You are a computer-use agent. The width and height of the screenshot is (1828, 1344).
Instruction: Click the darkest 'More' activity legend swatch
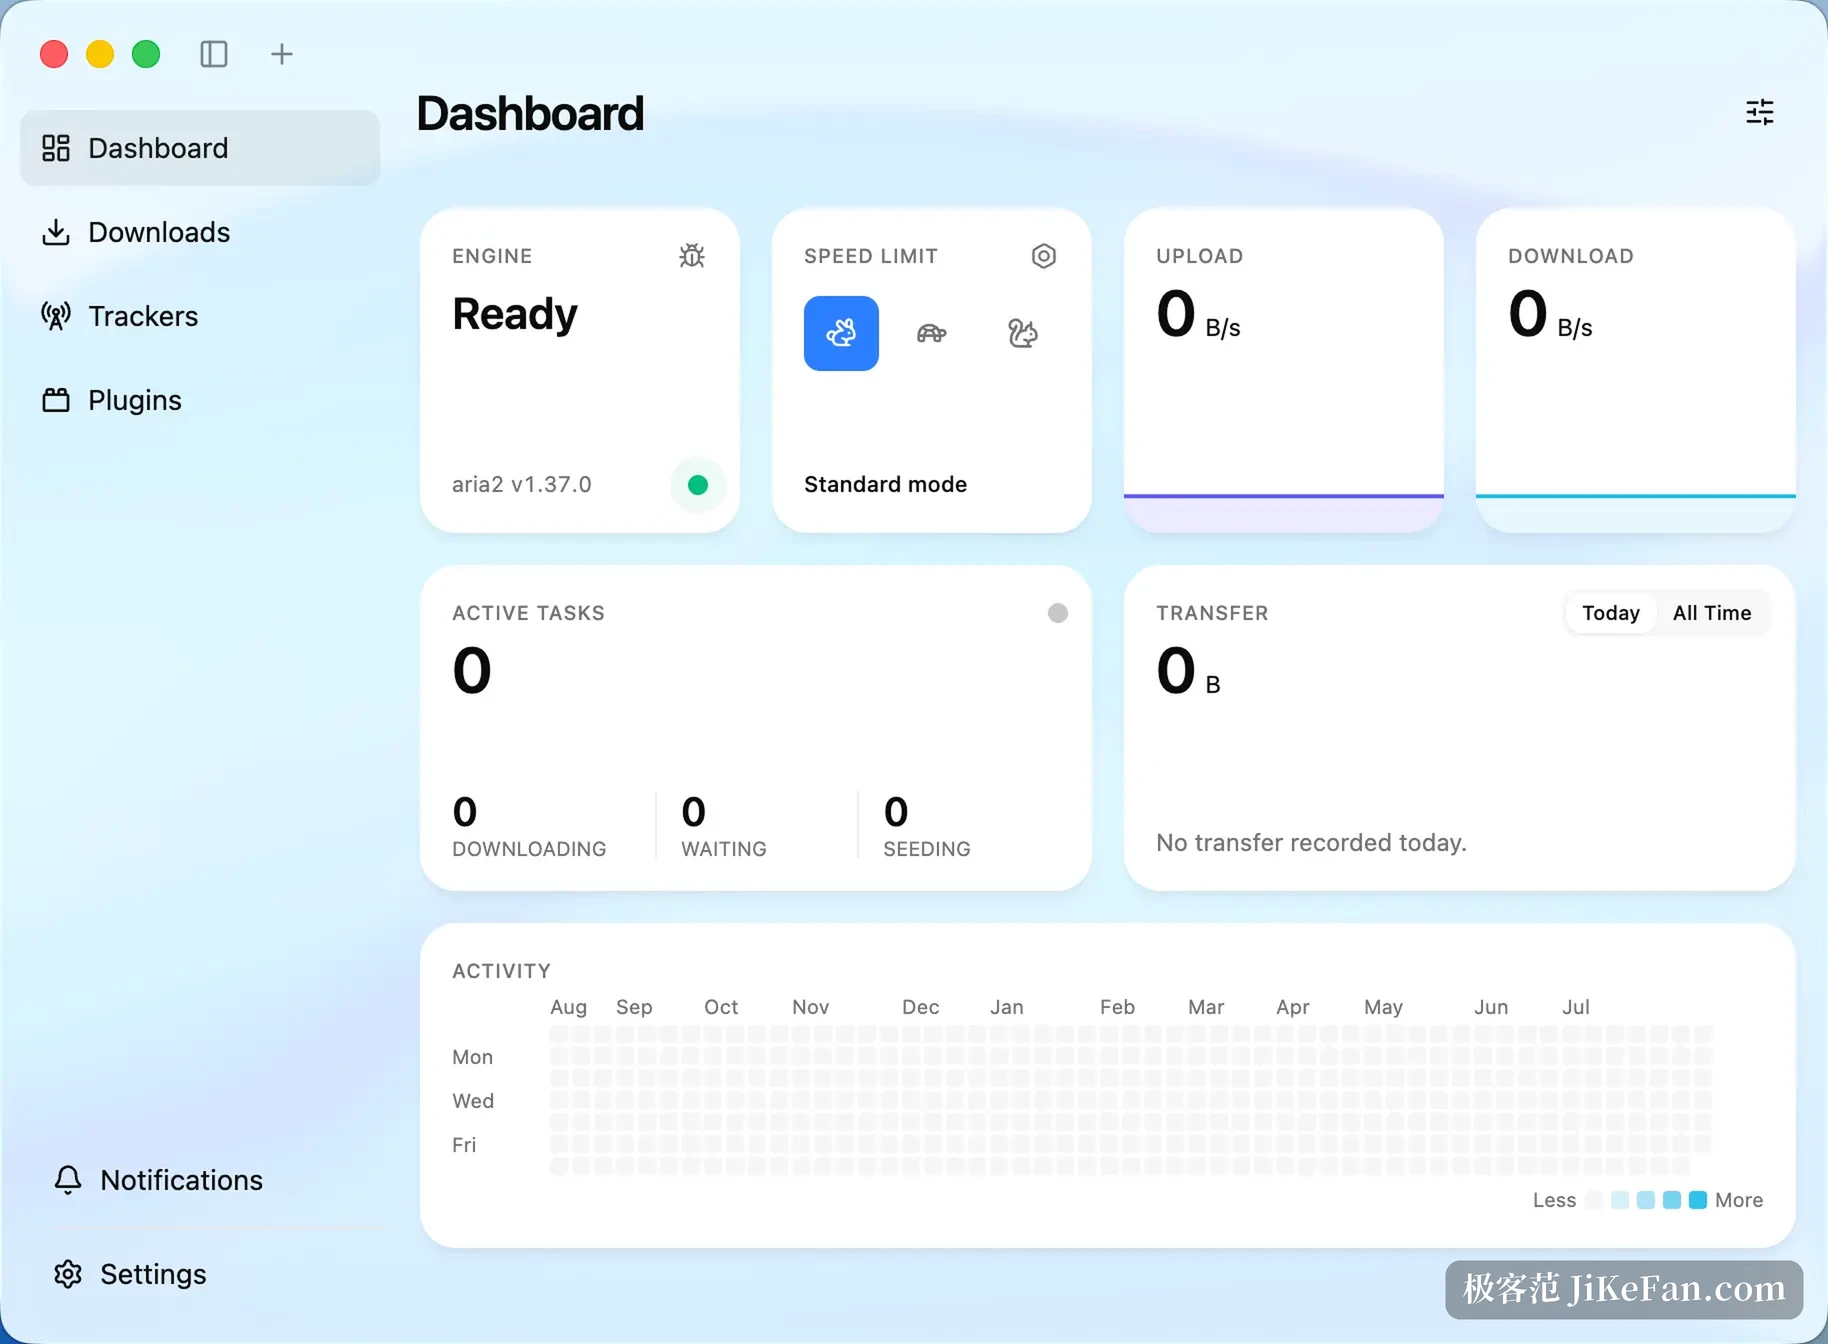(x=1698, y=1200)
